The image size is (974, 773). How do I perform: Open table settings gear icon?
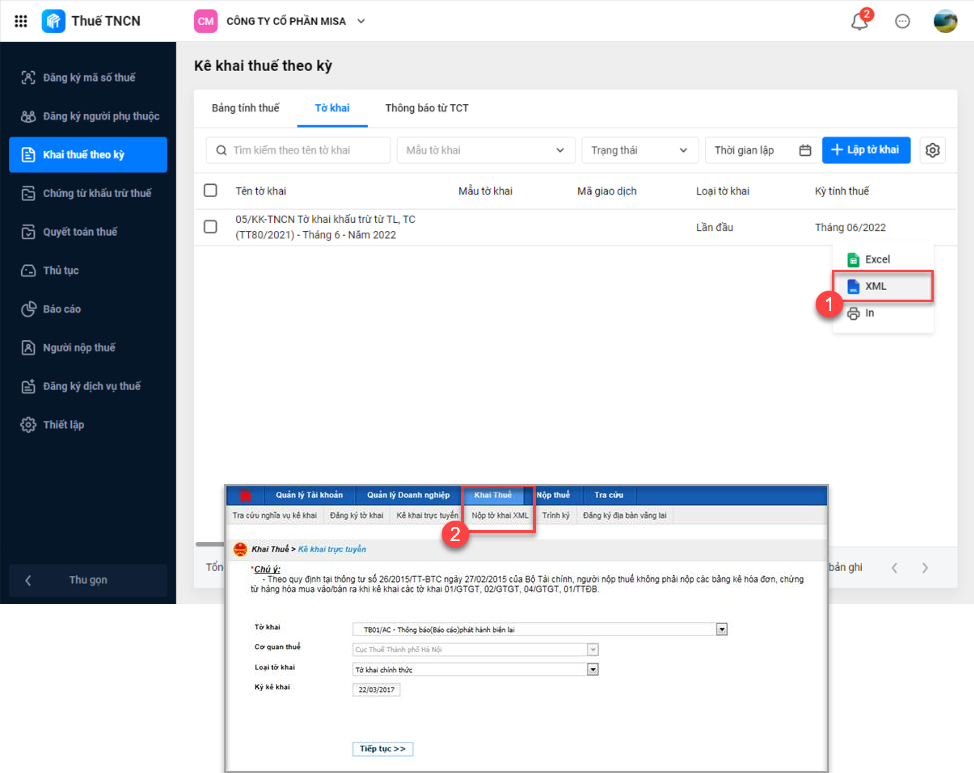932,150
